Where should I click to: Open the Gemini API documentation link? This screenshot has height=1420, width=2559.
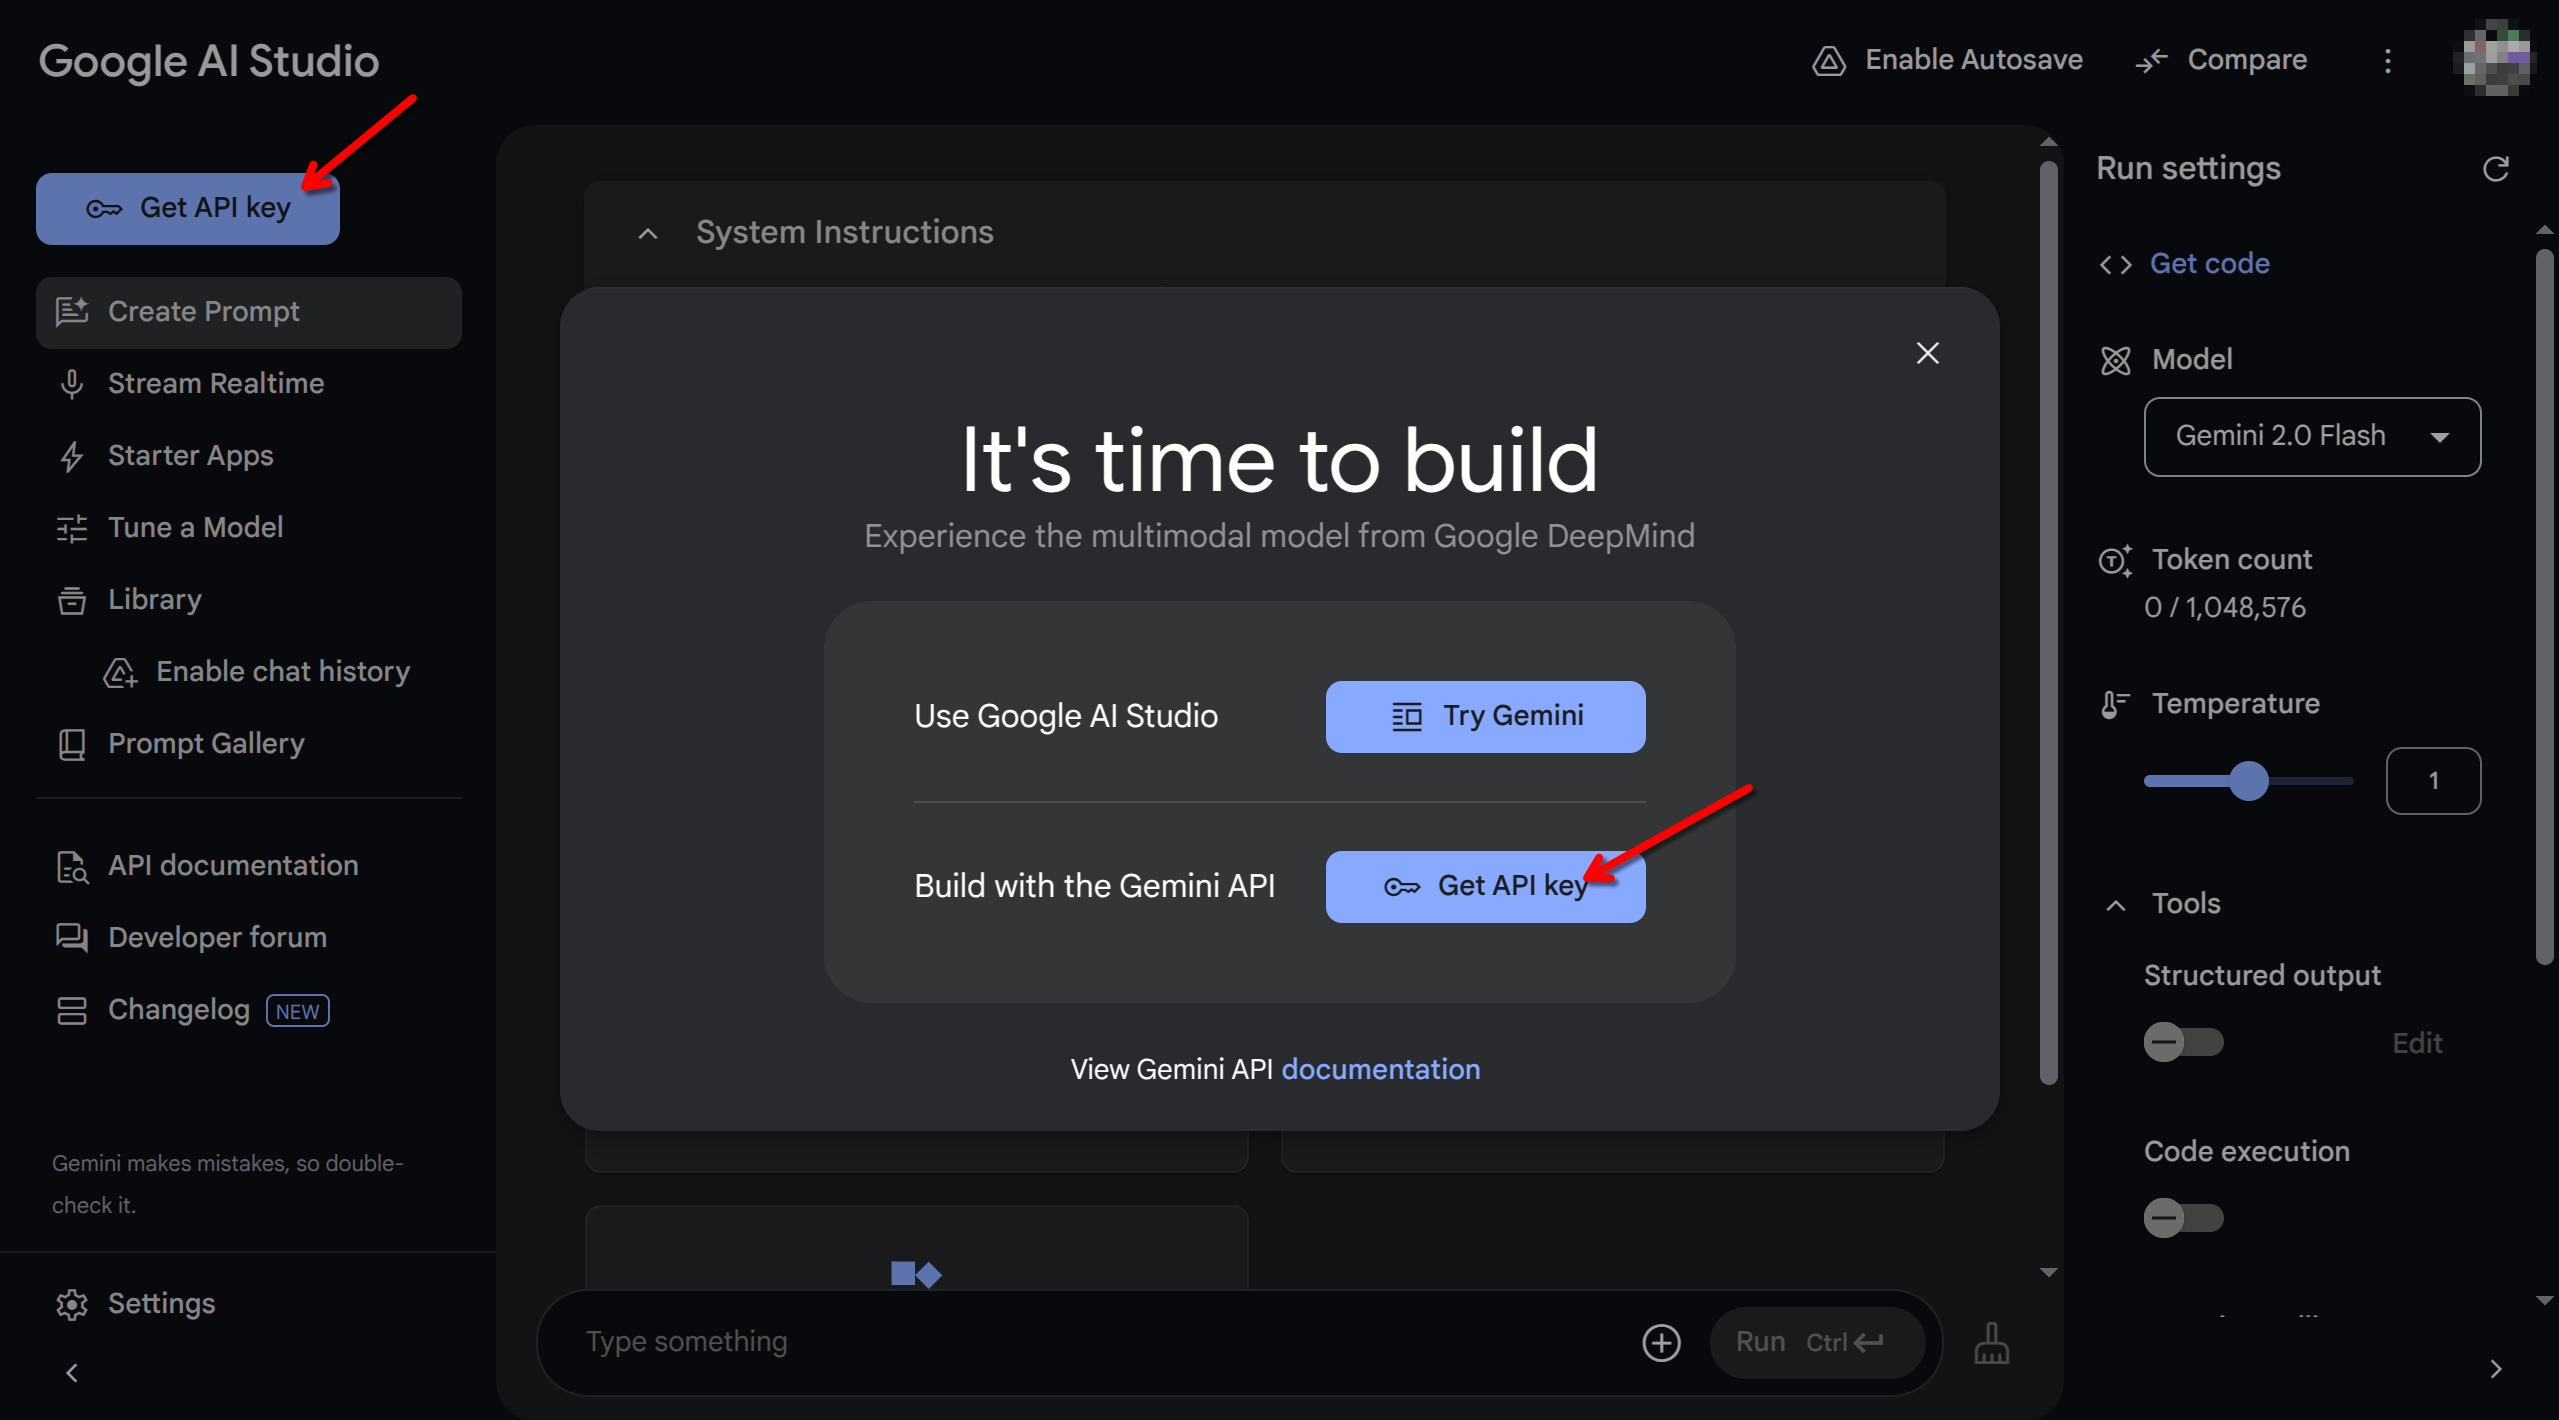[1381, 1069]
